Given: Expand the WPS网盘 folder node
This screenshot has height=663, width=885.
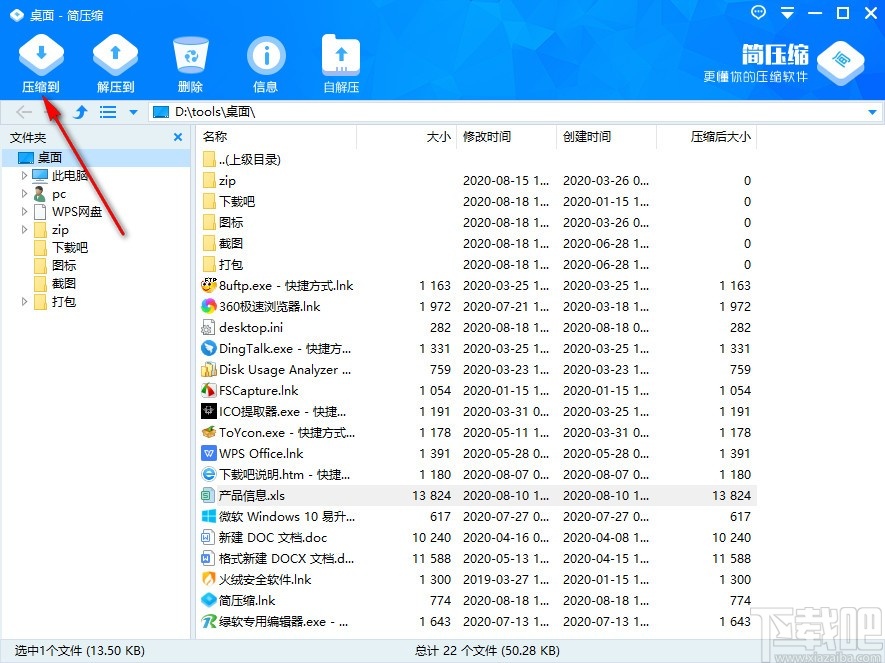Looking at the screenshot, I should 23,211.
